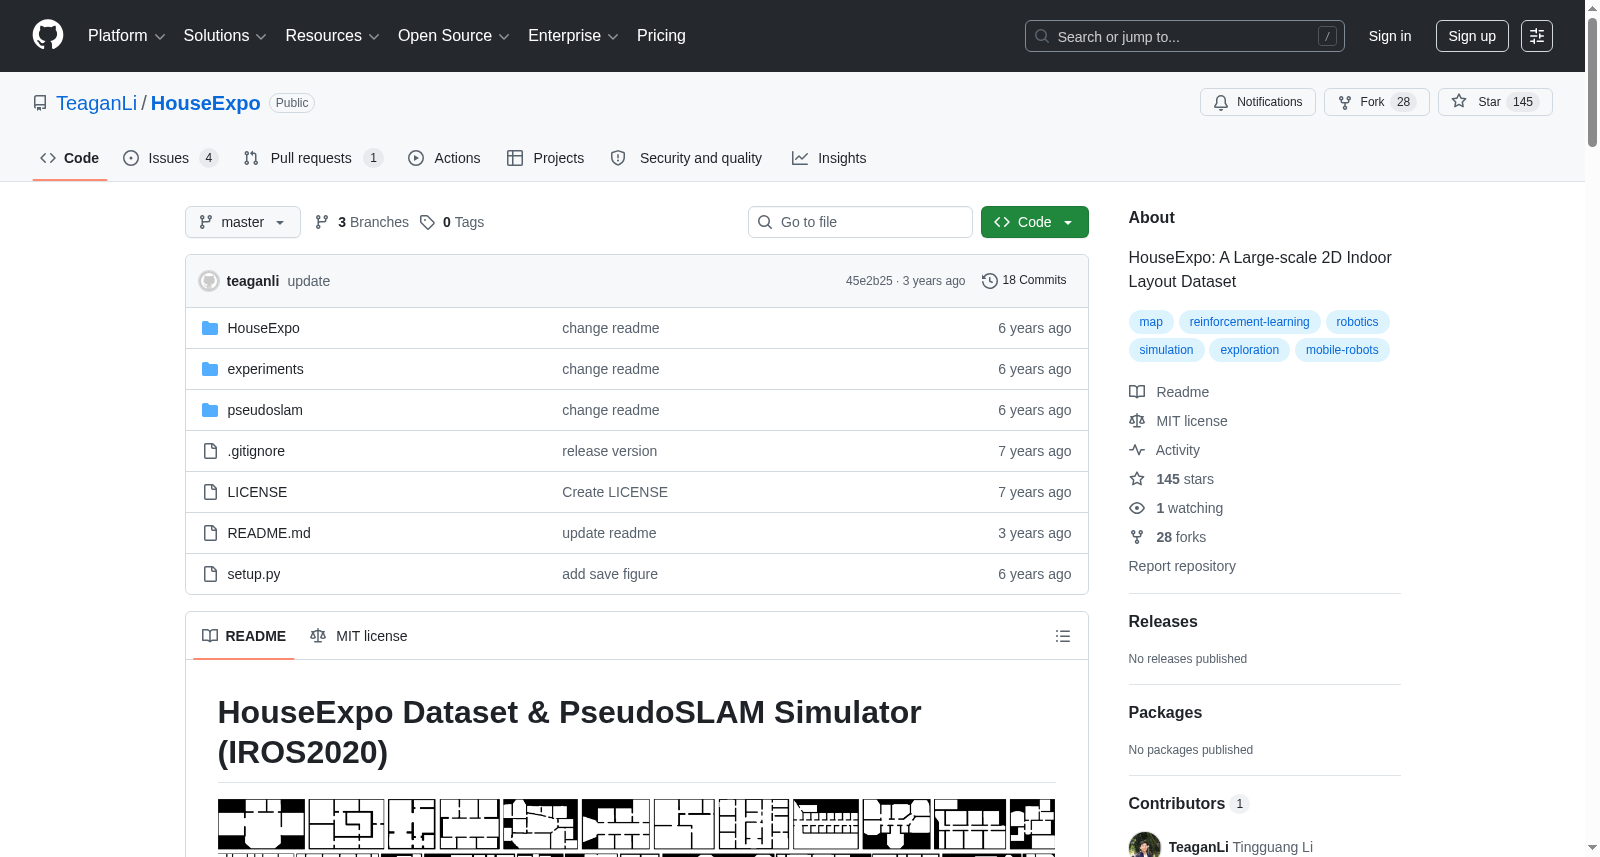Click the book icon beside Readme
This screenshot has width=1600, height=857.
click(x=1137, y=392)
